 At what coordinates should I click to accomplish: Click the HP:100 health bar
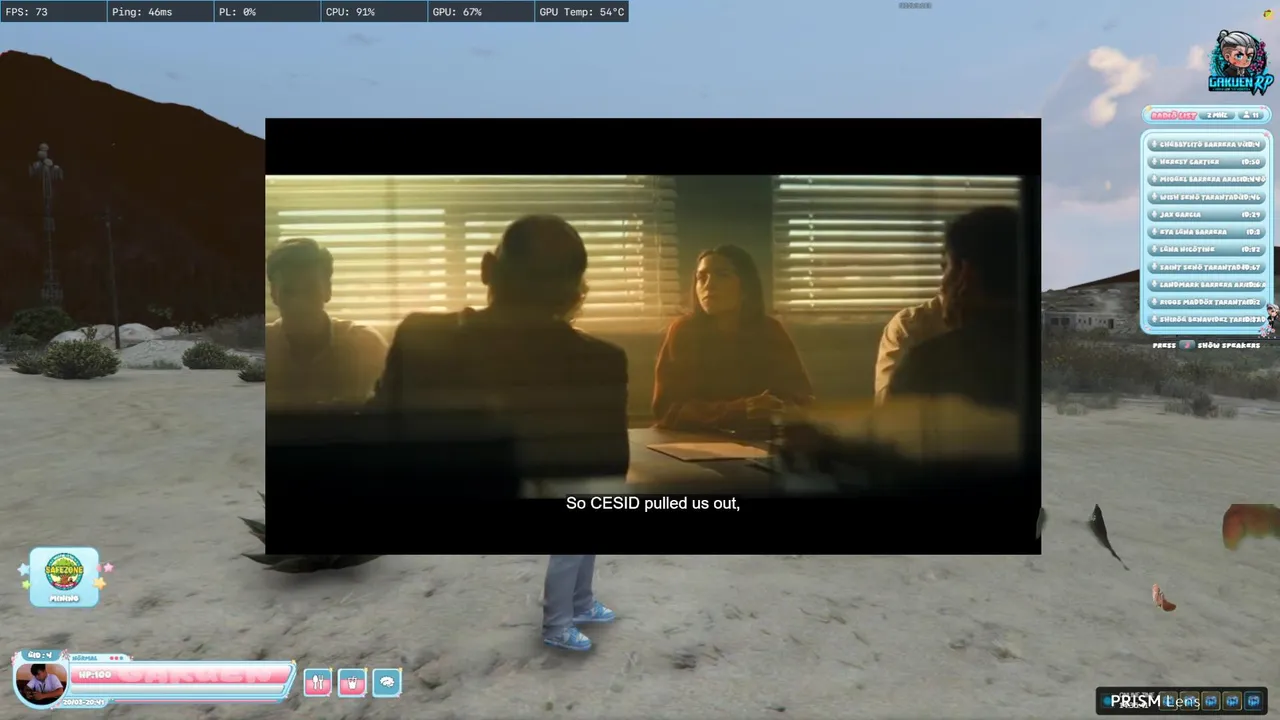pyautogui.click(x=180, y=675)
